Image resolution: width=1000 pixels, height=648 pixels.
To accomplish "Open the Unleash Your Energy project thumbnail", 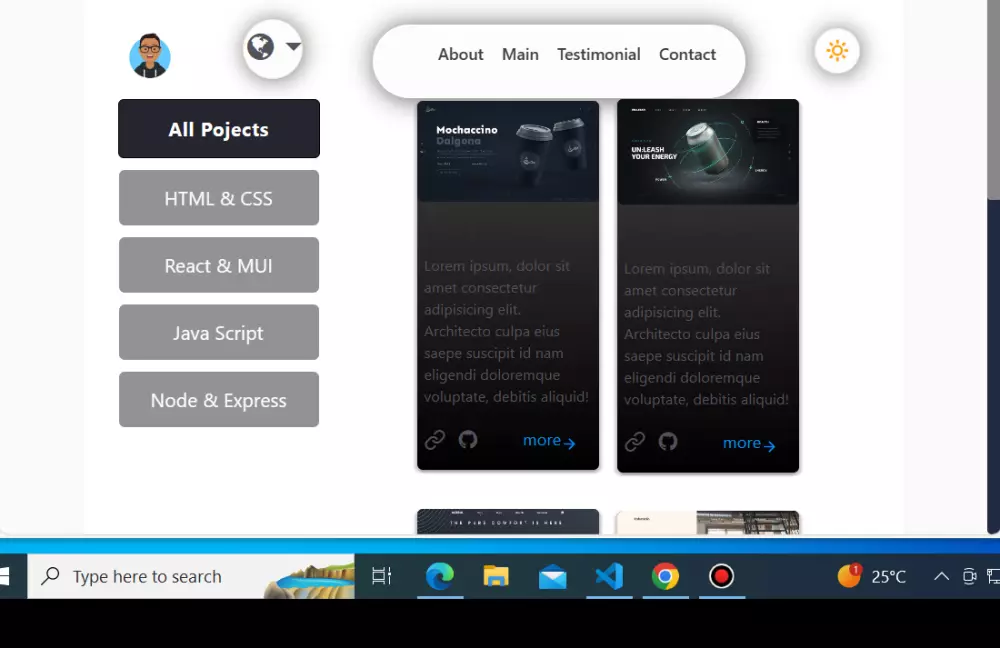I will click(x=708, y=152).
